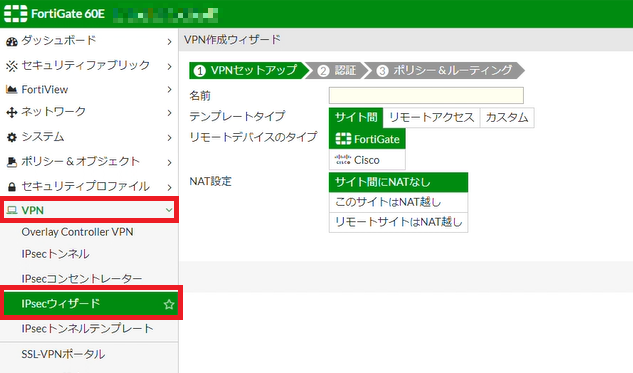Image resolution: width=633 pixels, height=373 pixels.
Task: Click the FortiGate 60E title text
Action: [x=68, y=14]
